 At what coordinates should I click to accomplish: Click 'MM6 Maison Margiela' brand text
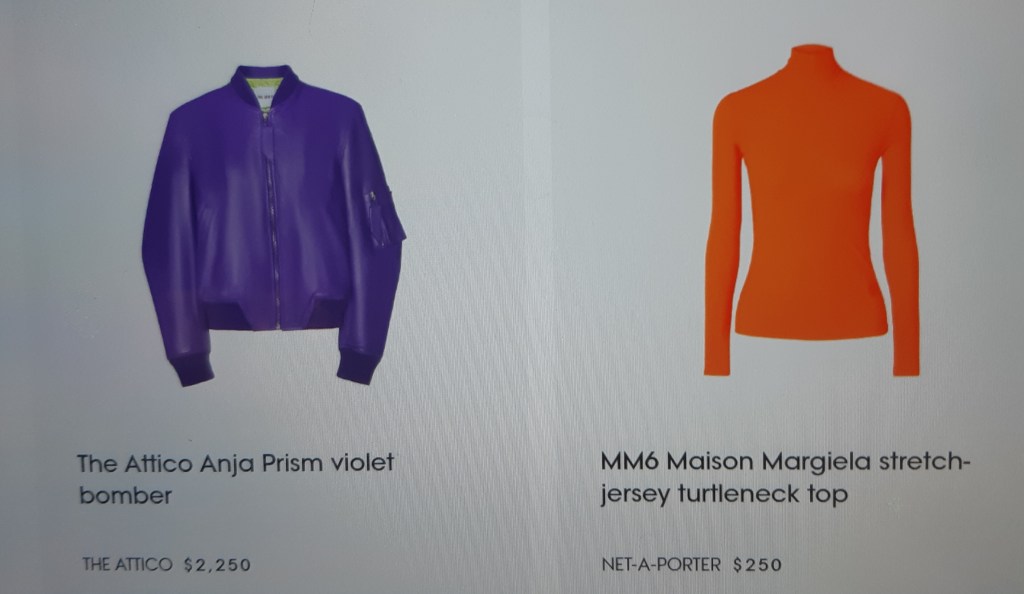pyautogui.click(x=735, y=462)
